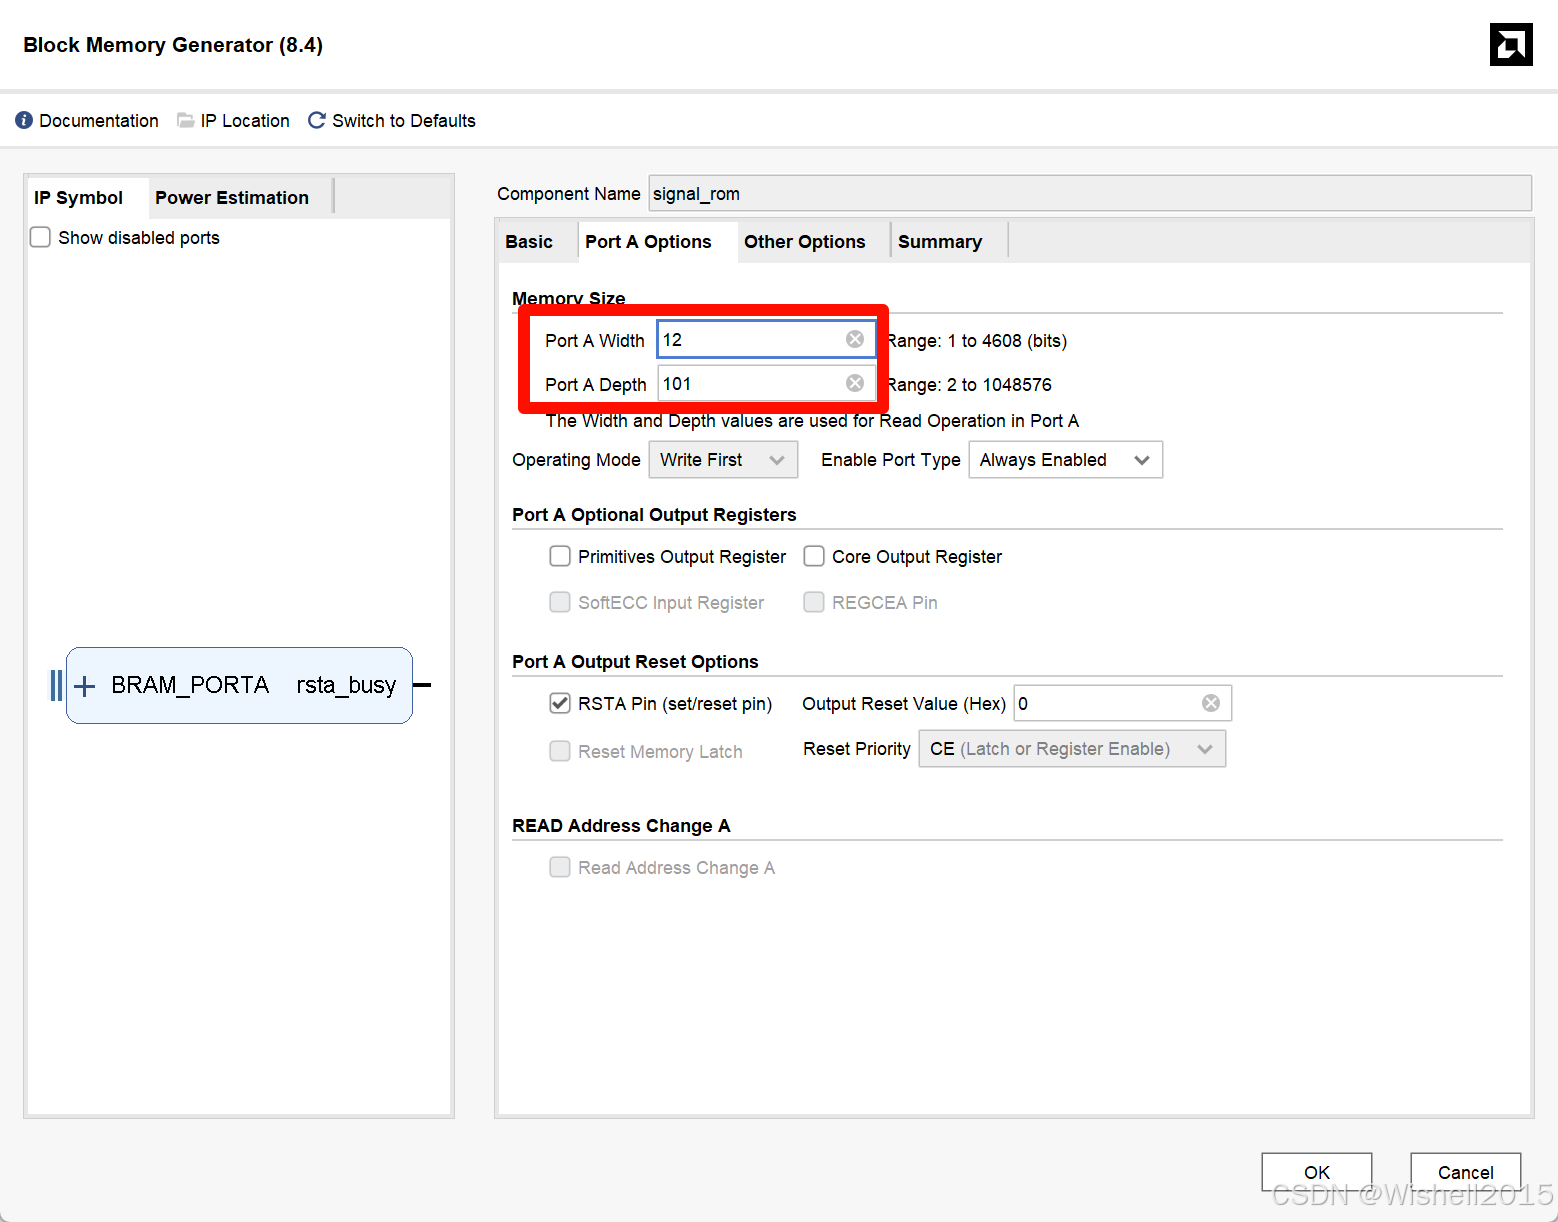
Task: Click the Cancel button
Action: click(x=1466, y=1172)
